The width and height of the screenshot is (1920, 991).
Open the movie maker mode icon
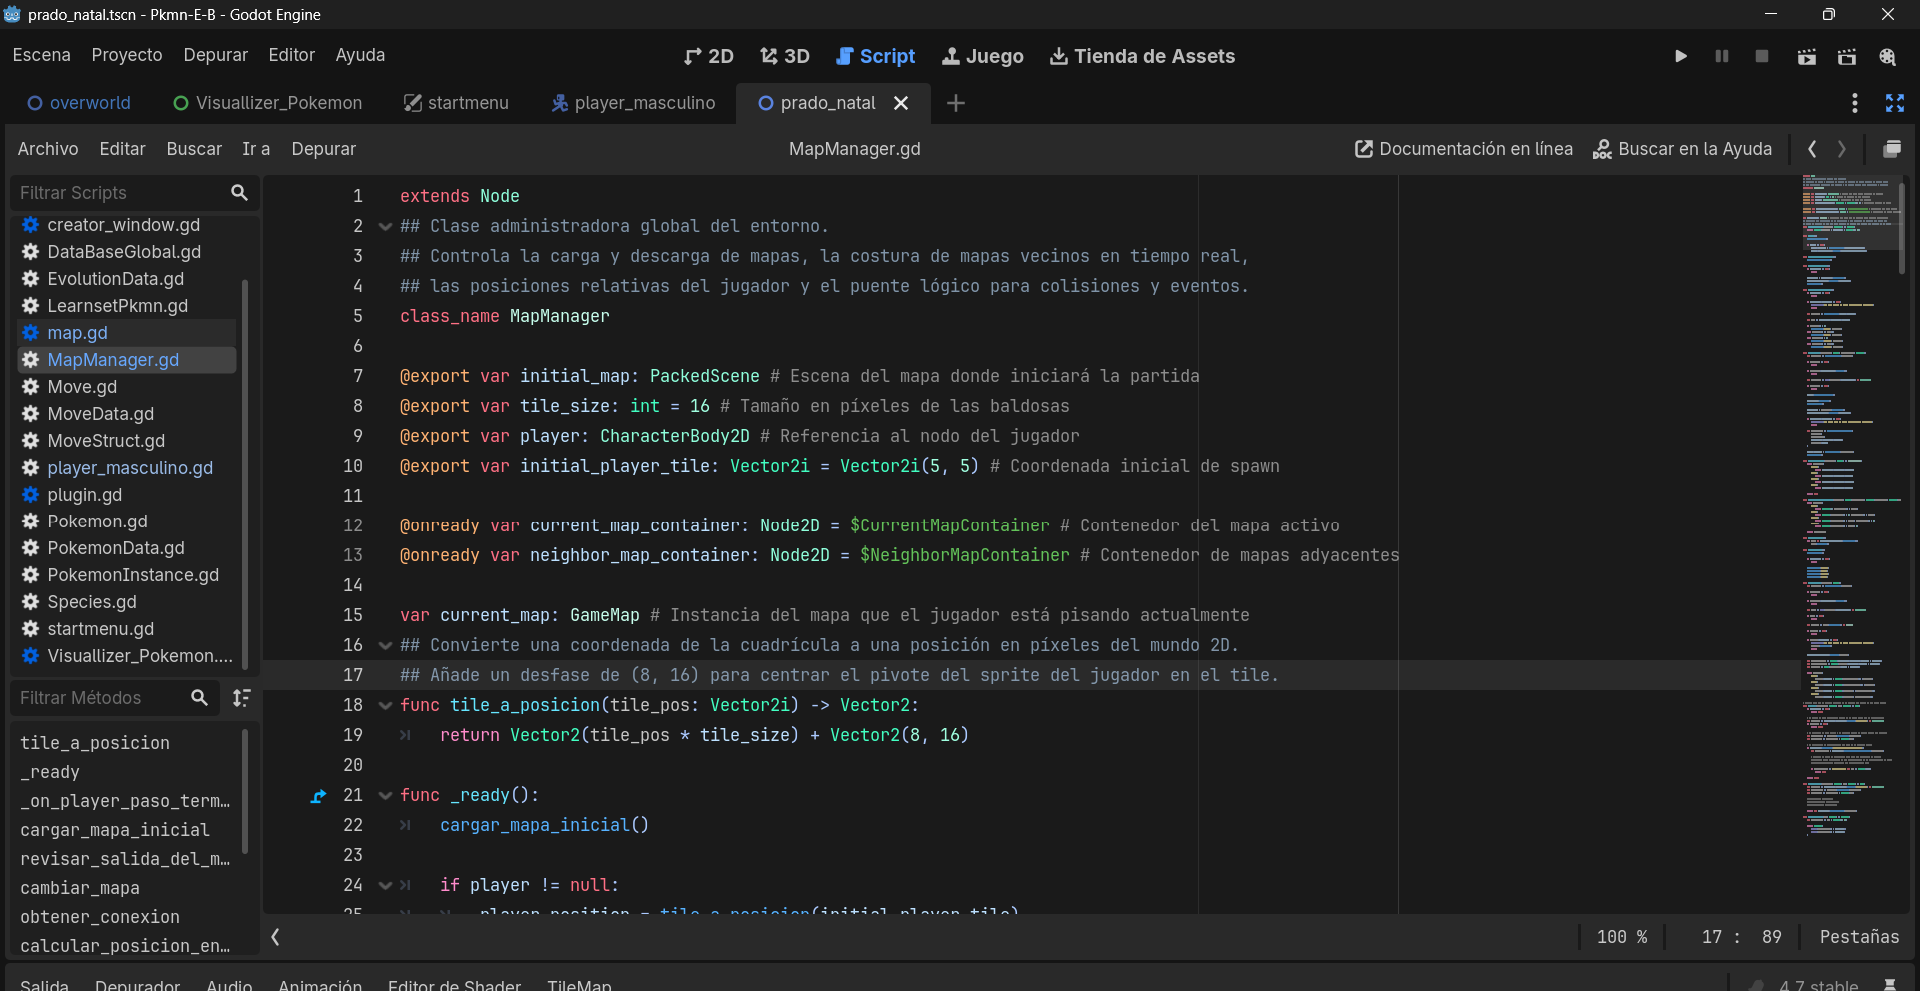[1888, 56]
